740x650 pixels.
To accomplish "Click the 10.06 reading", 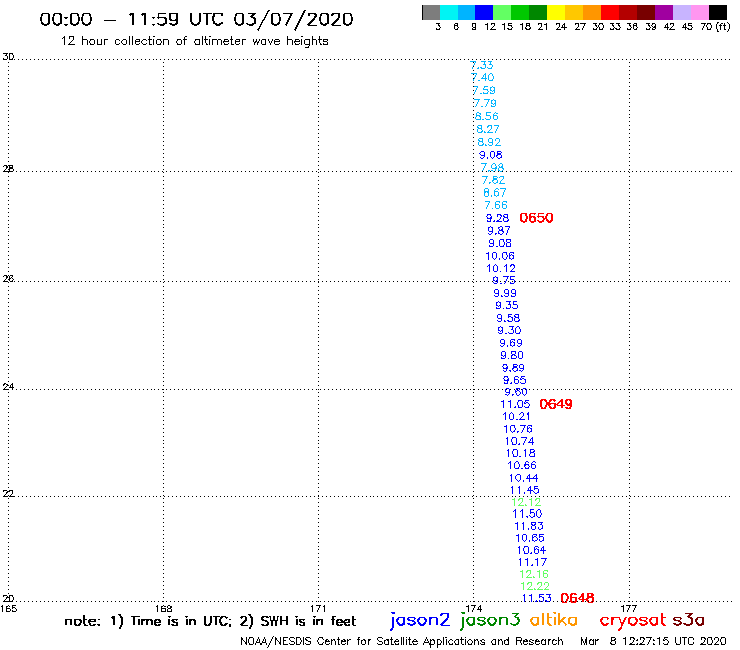I will pos(500,256).
